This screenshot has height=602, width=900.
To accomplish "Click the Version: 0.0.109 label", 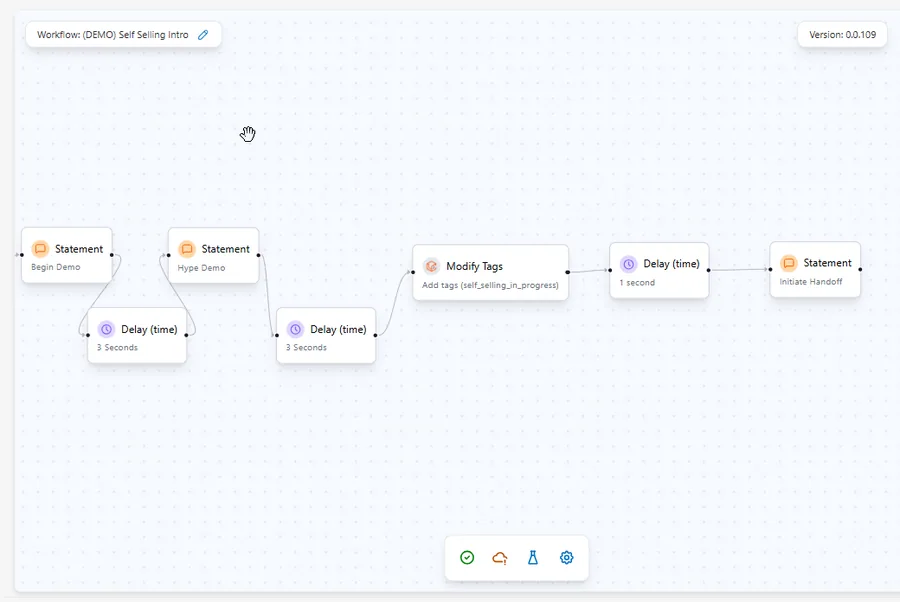I will coord(843,34).
